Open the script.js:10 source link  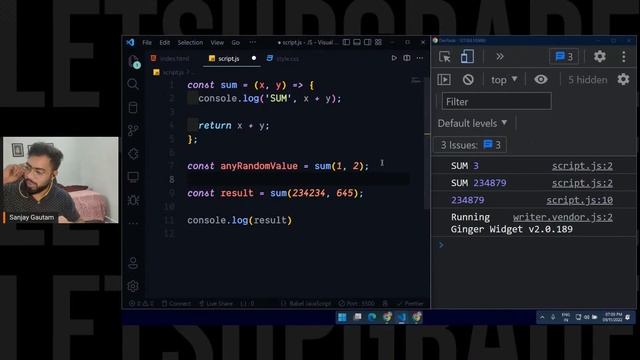pos(580,200)
